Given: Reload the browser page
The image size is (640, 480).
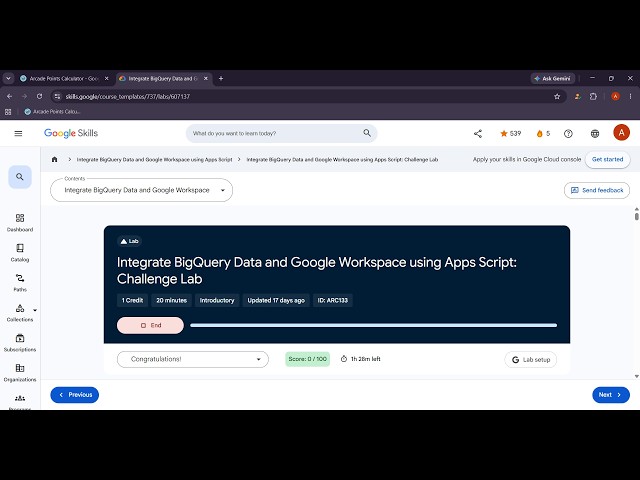Looking at the screenshot, I should [39, 96].
